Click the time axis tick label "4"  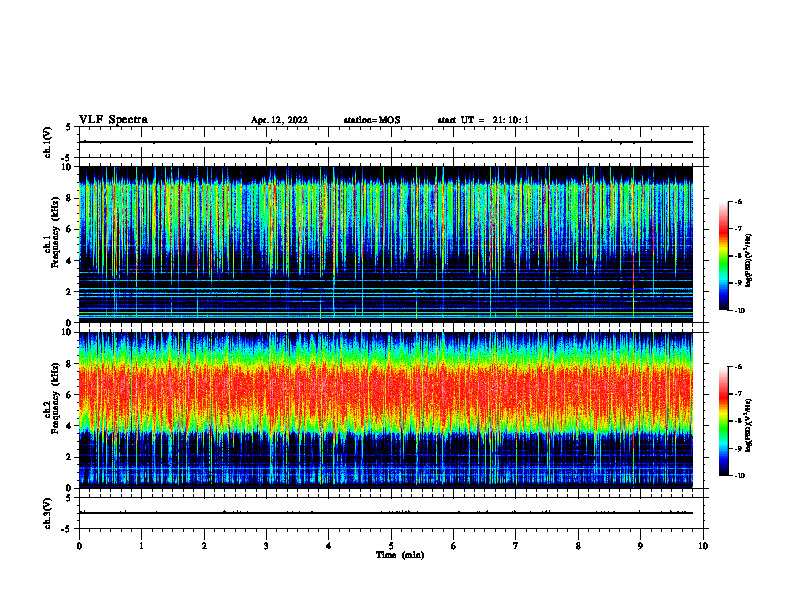329,546
